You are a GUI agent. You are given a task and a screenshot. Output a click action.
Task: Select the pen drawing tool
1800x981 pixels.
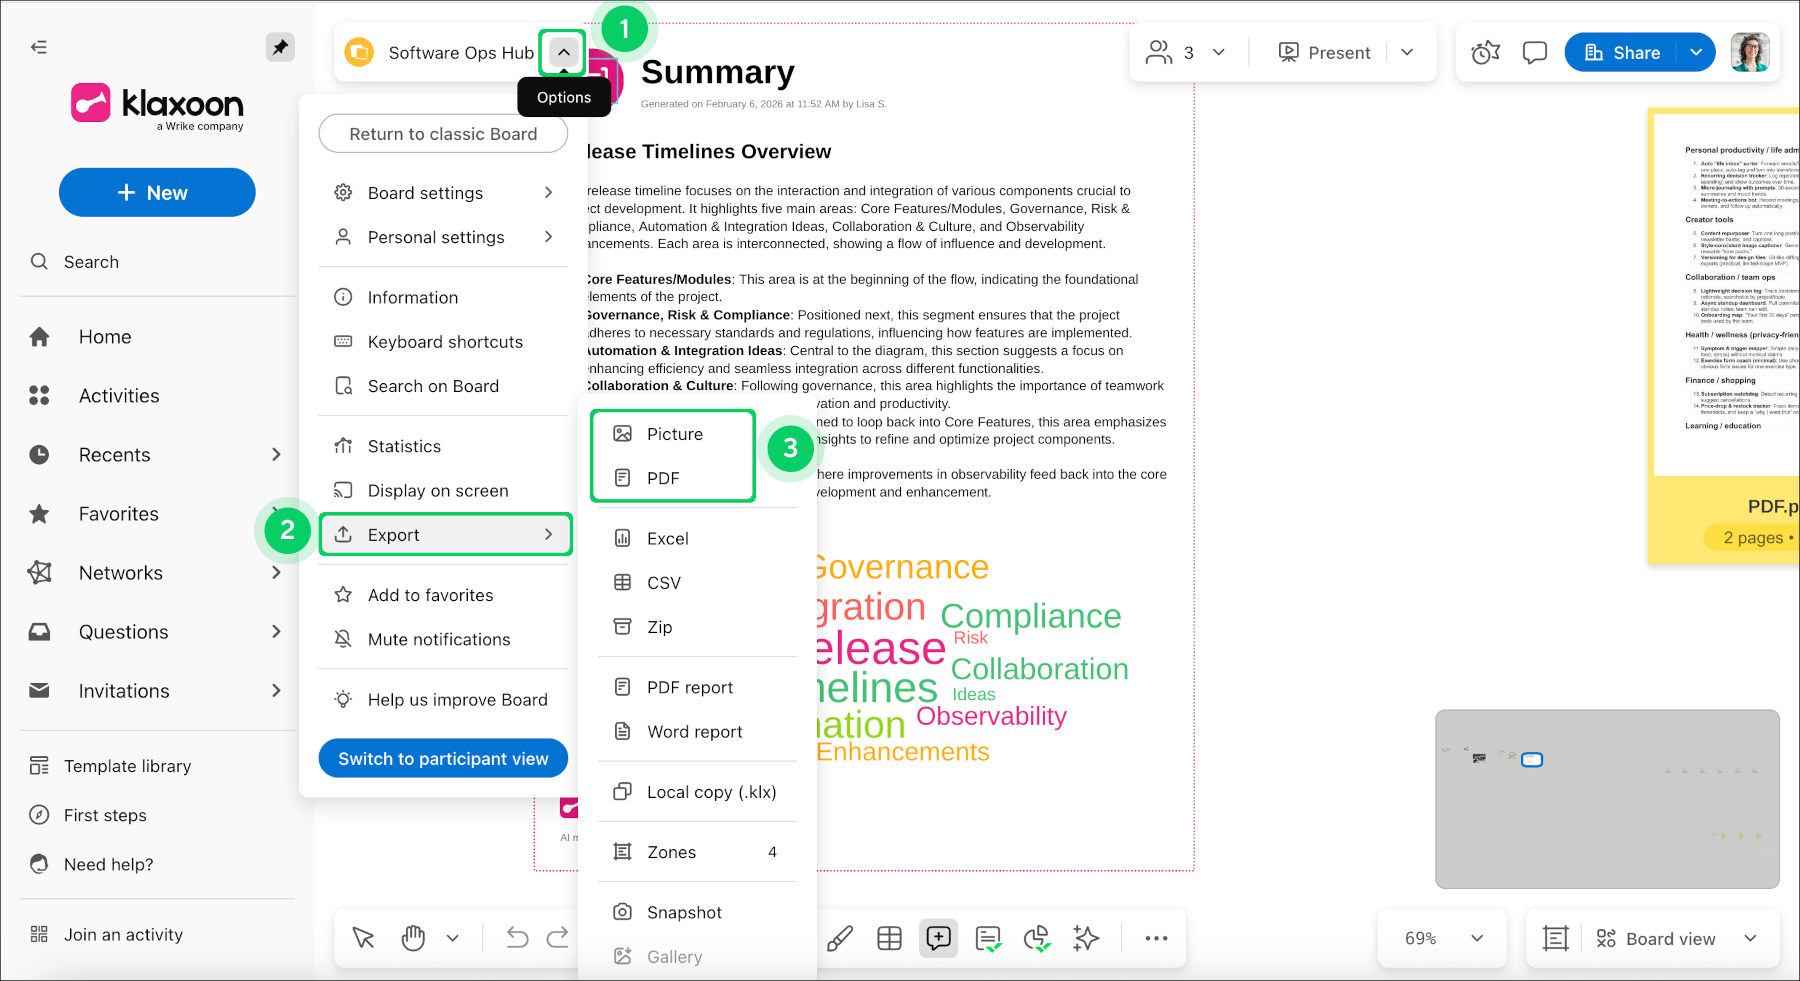840,938
